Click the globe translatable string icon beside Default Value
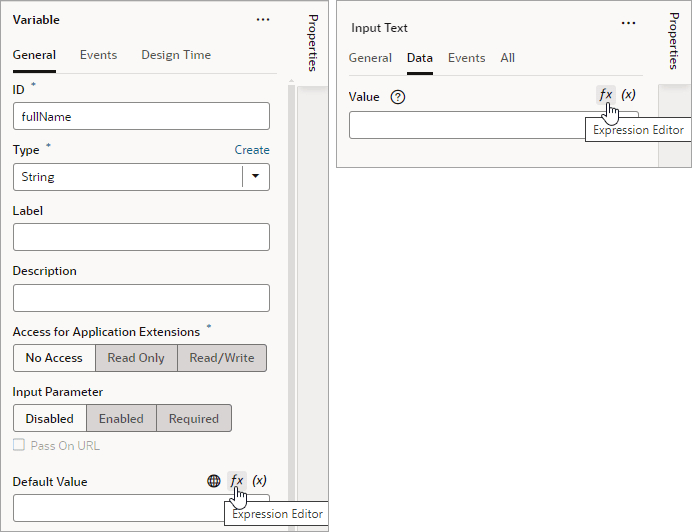The image size is (692, 532). click(214, 481)
